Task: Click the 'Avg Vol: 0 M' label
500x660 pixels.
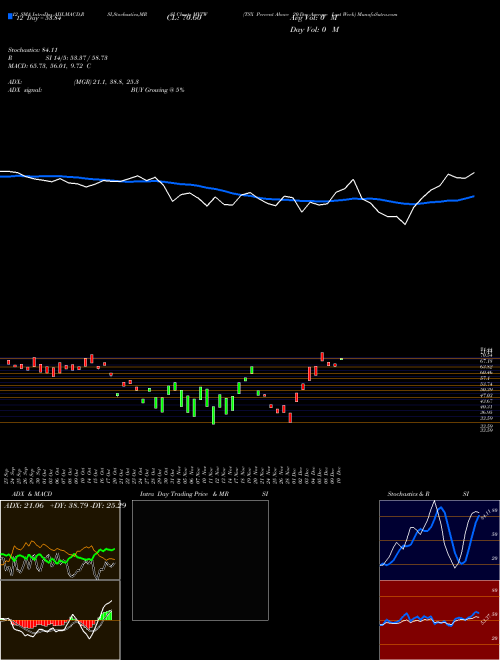Action: click(x=314, y=18)
